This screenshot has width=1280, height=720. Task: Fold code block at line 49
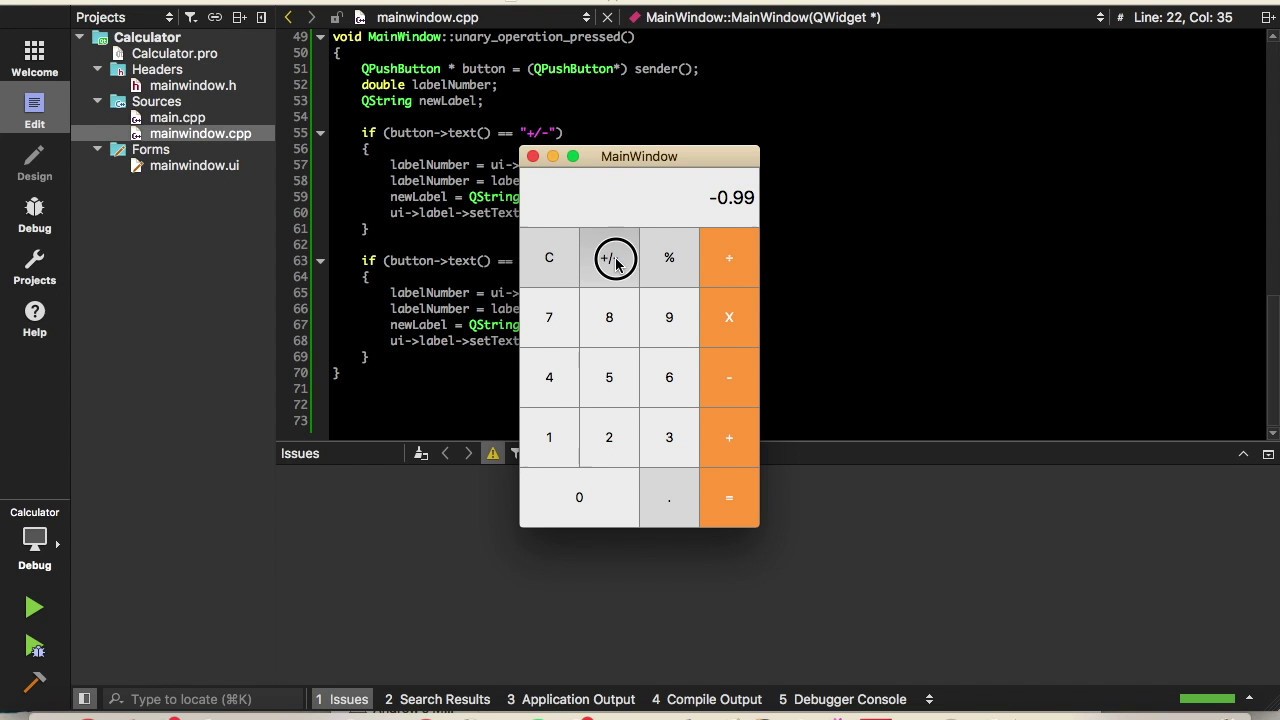[320, 37]
